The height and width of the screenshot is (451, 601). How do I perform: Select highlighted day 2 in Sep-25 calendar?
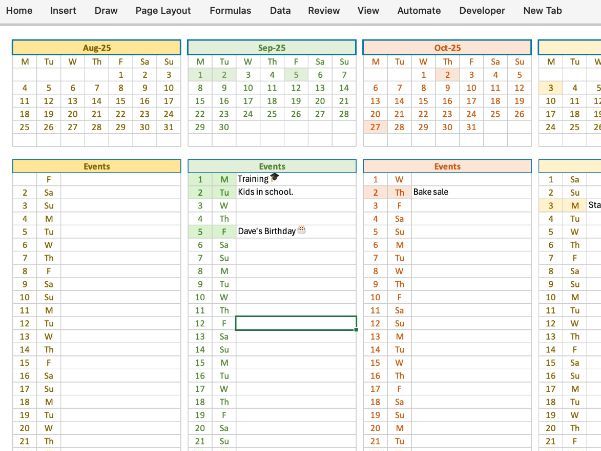pyautogui.click(x=224, y=75)
